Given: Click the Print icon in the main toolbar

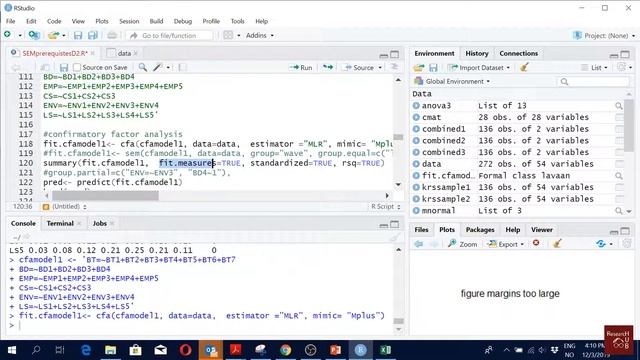Looking at the screenshot, I should [112, 36].
